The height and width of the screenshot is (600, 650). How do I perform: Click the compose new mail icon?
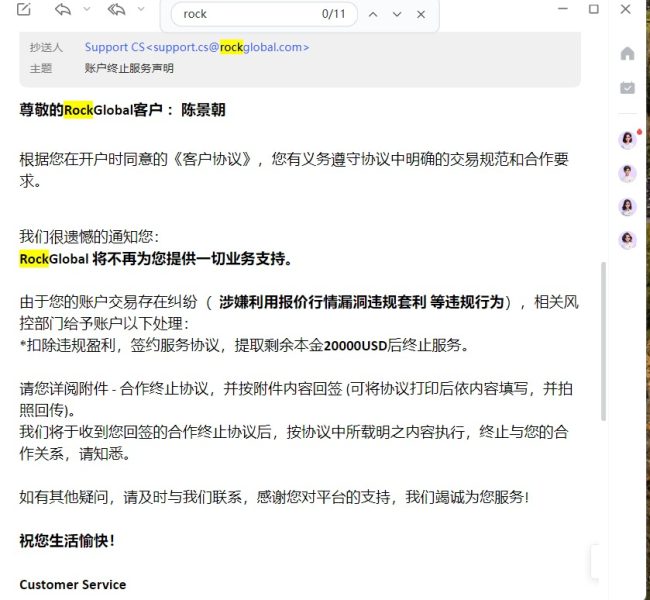click(24, 9)
